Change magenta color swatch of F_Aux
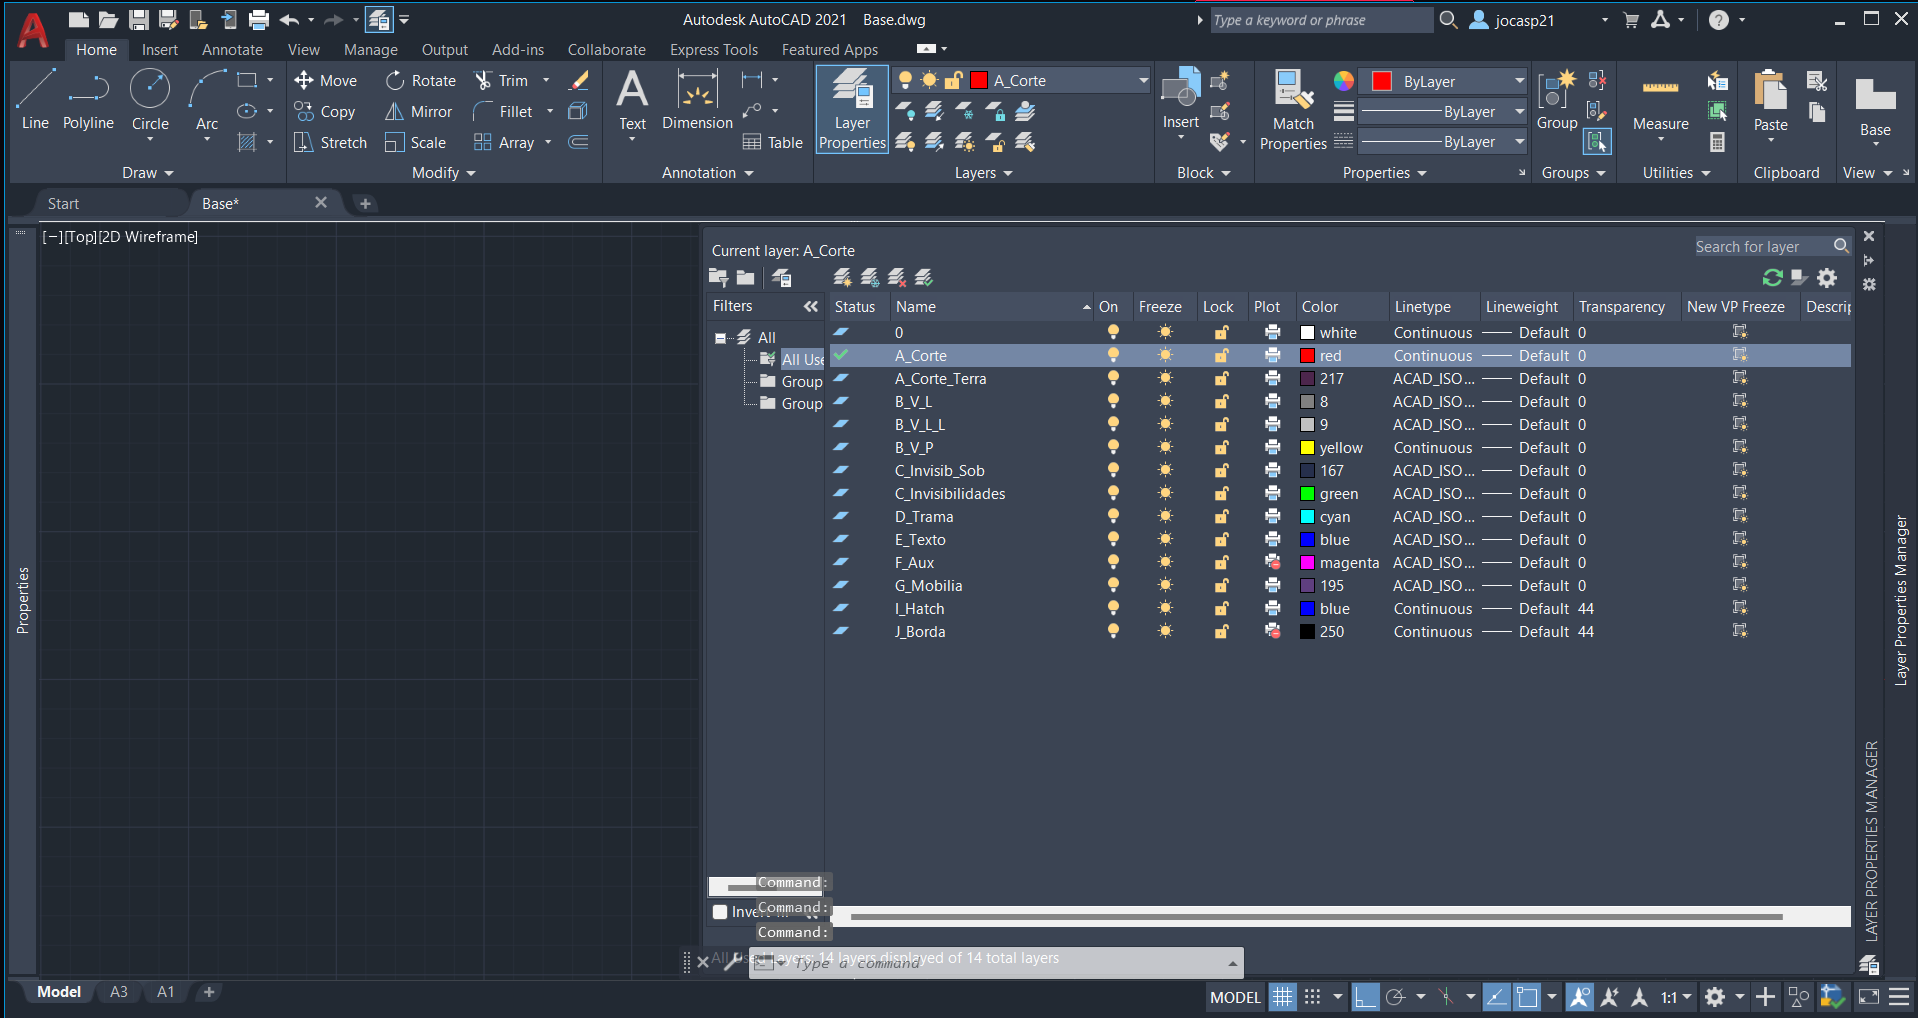 [x=1306, y=562]
